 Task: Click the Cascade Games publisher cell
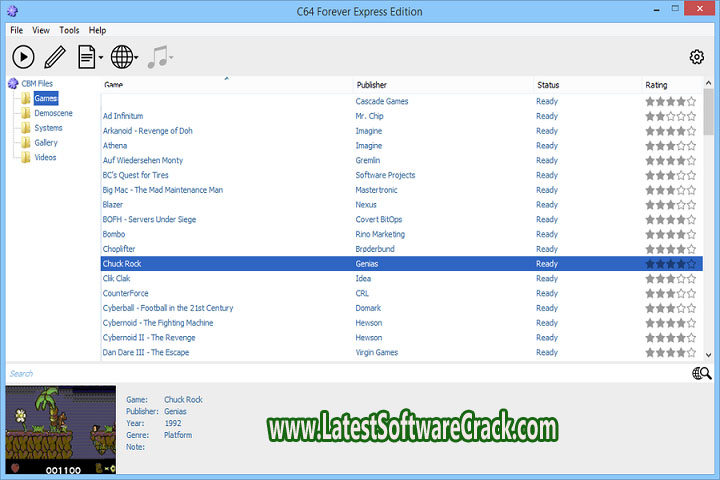click(382, 101)
